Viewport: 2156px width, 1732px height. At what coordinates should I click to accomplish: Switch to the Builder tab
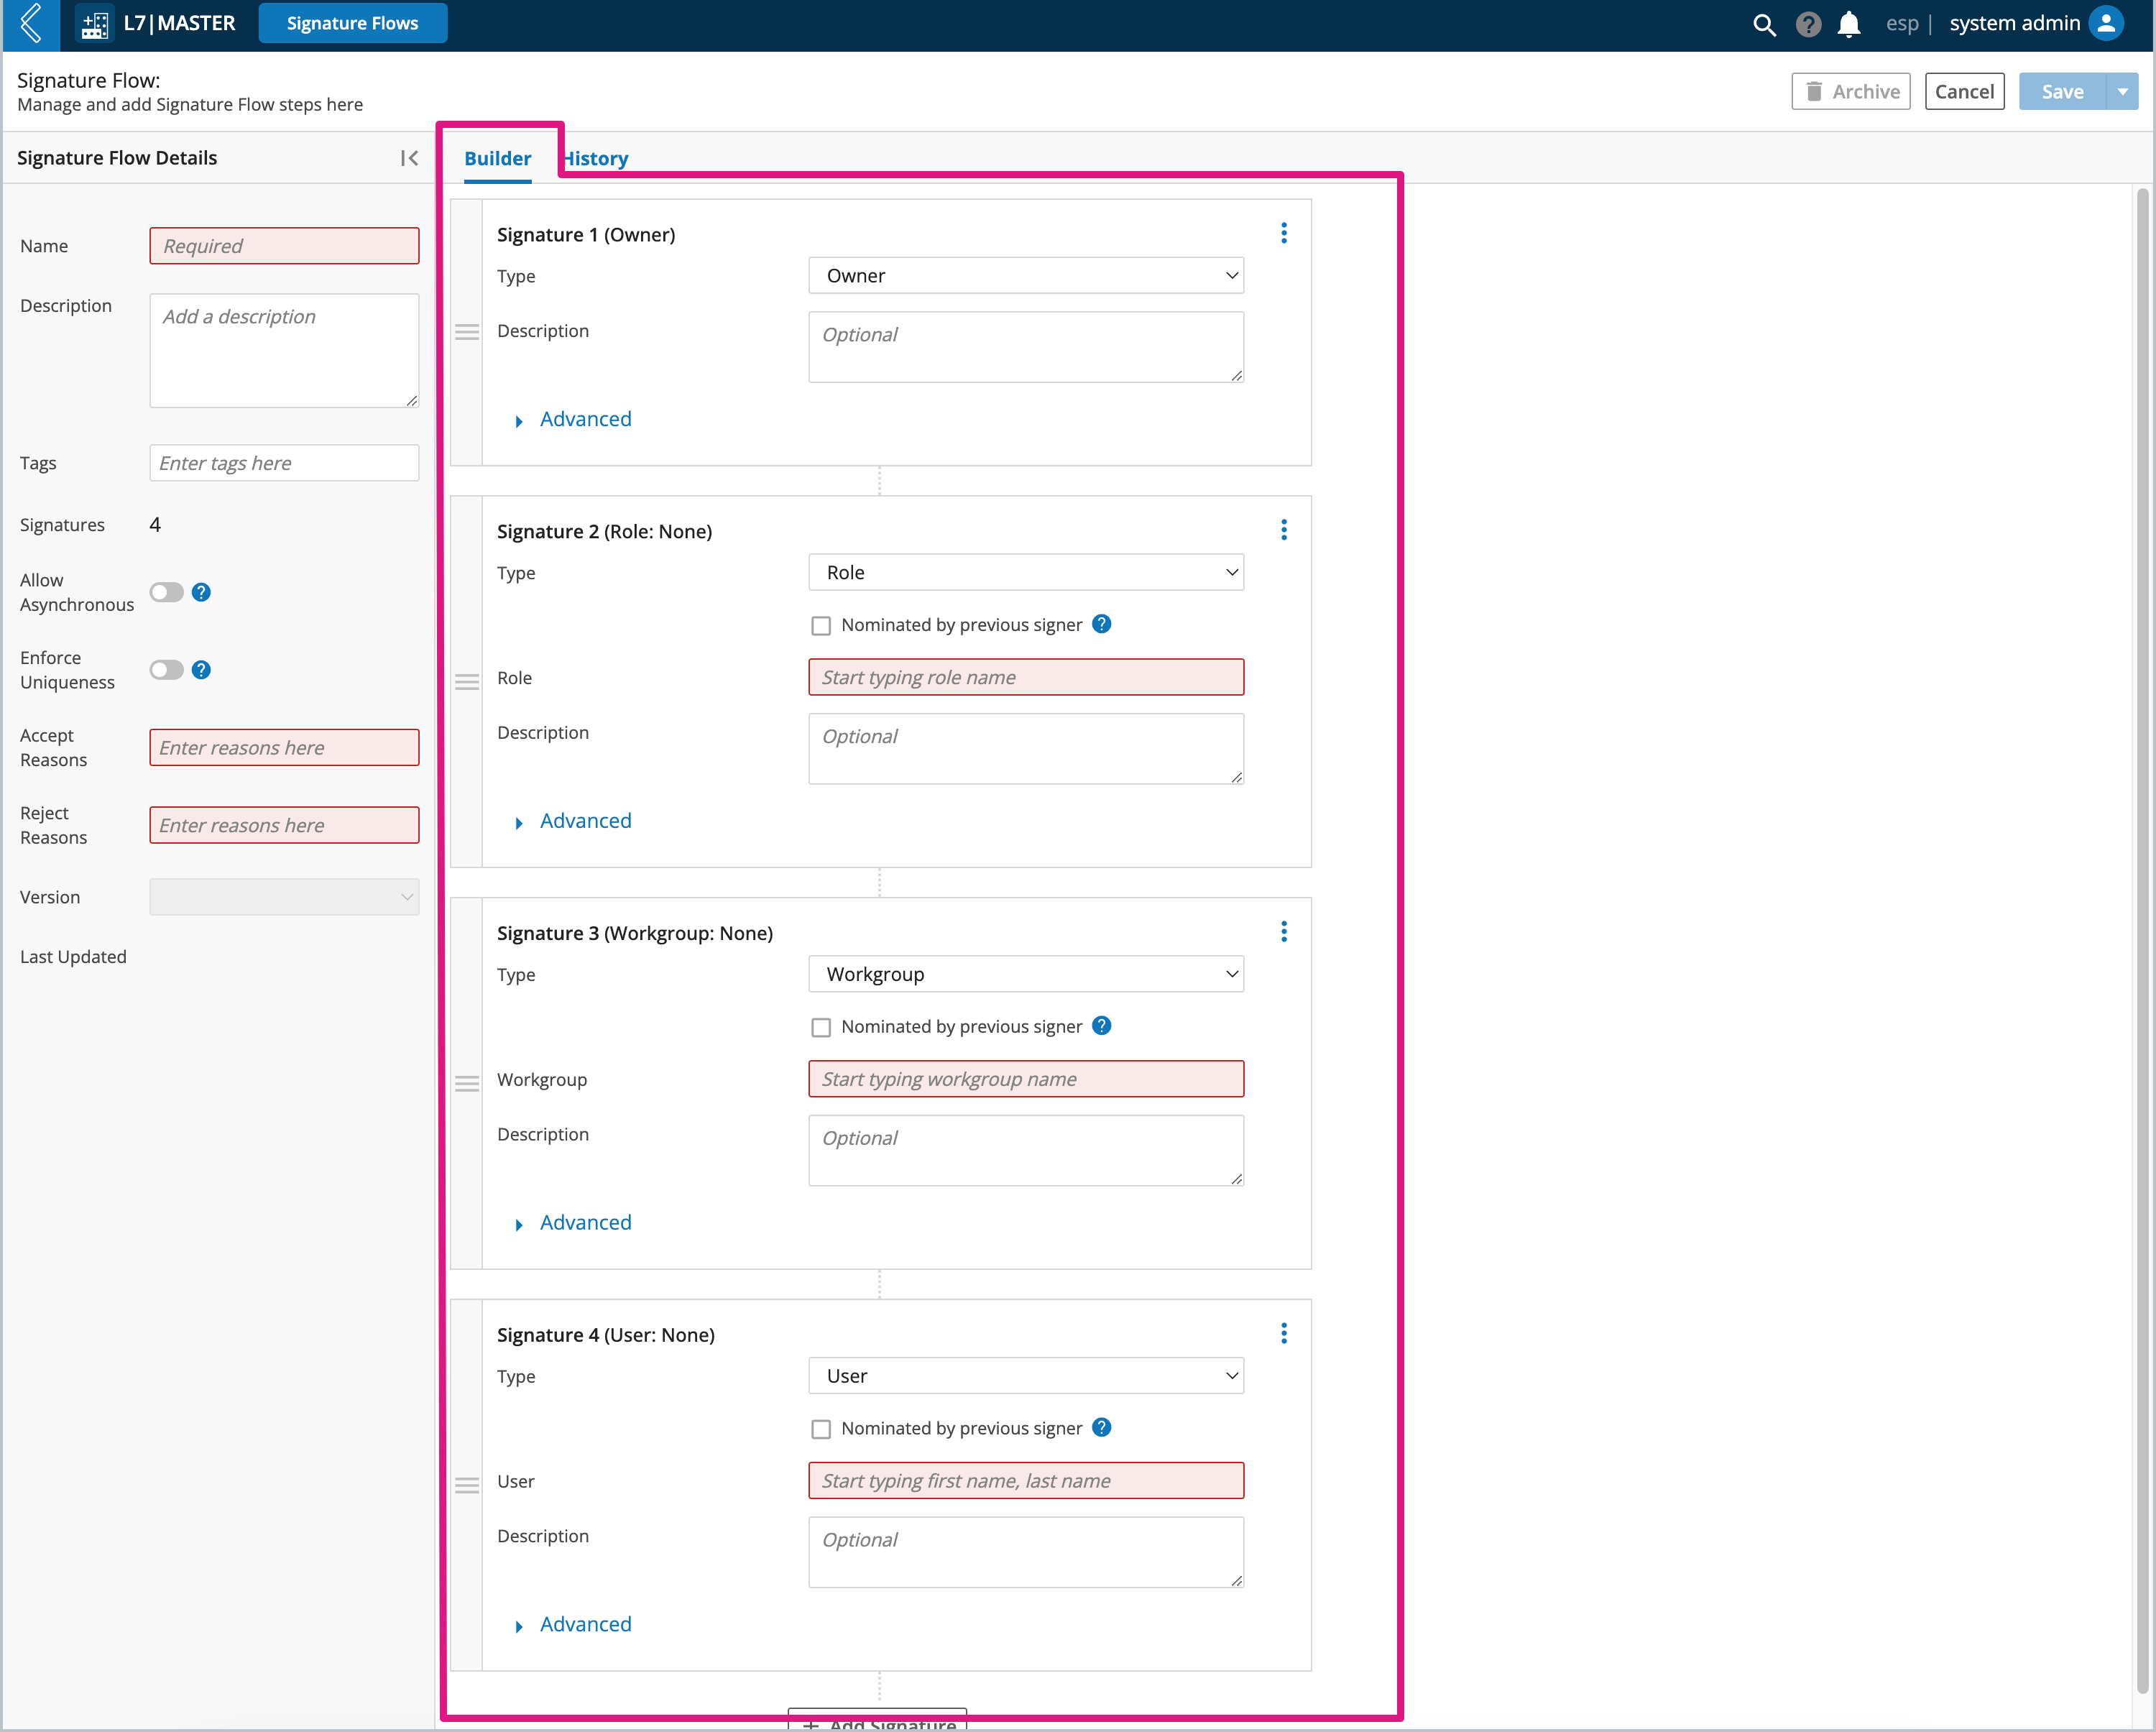pos(497,158)
